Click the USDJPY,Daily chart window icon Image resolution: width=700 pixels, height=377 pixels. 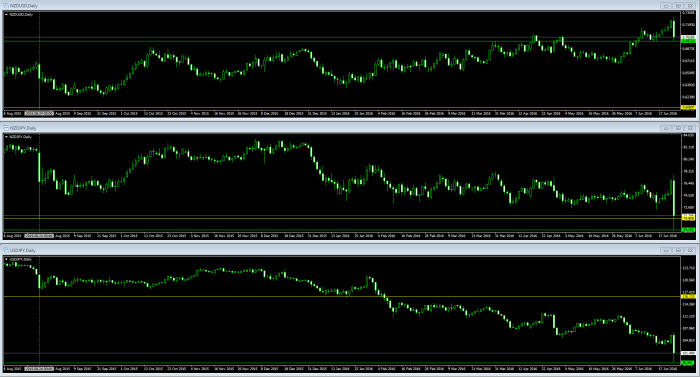6,251
